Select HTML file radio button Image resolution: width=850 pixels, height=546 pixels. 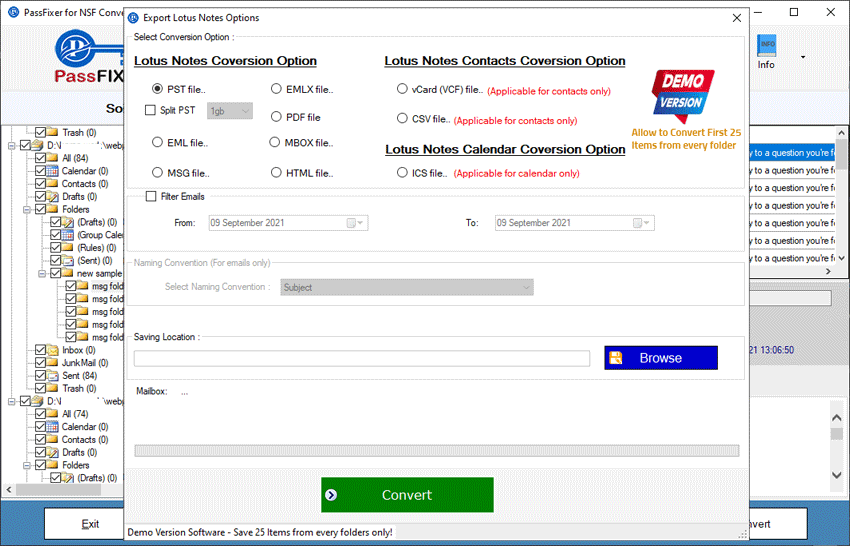pyautogui.click(x=276, y=172)
